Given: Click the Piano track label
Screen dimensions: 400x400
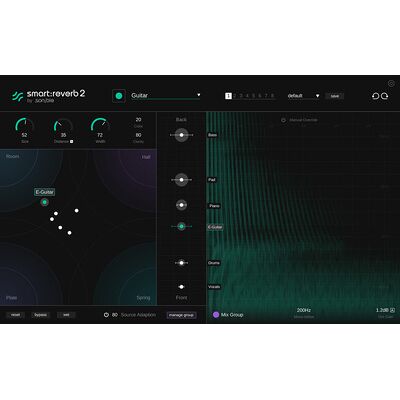Looking at the screenshot, I should point(214,206).
